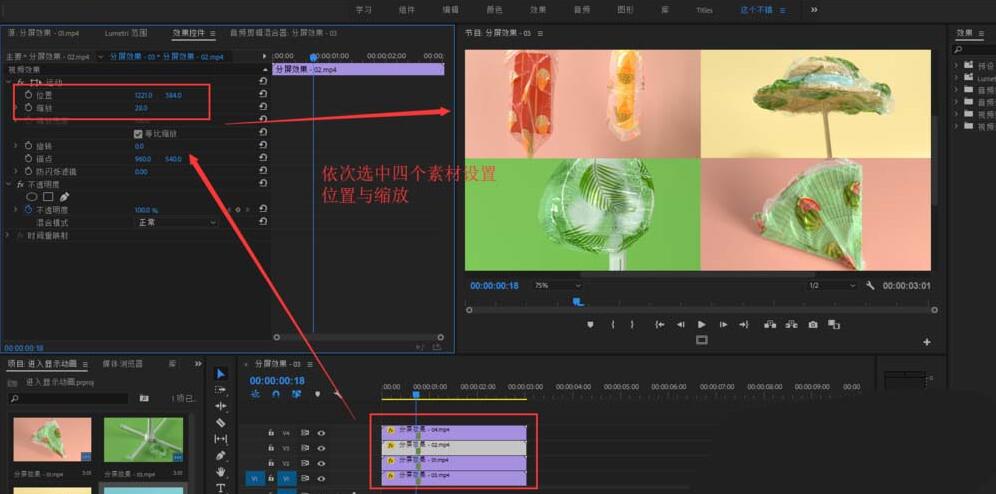
Task: Open the 混合模式 blend mode dropdown
Action: pyautogui.click(x=176, y=222)
